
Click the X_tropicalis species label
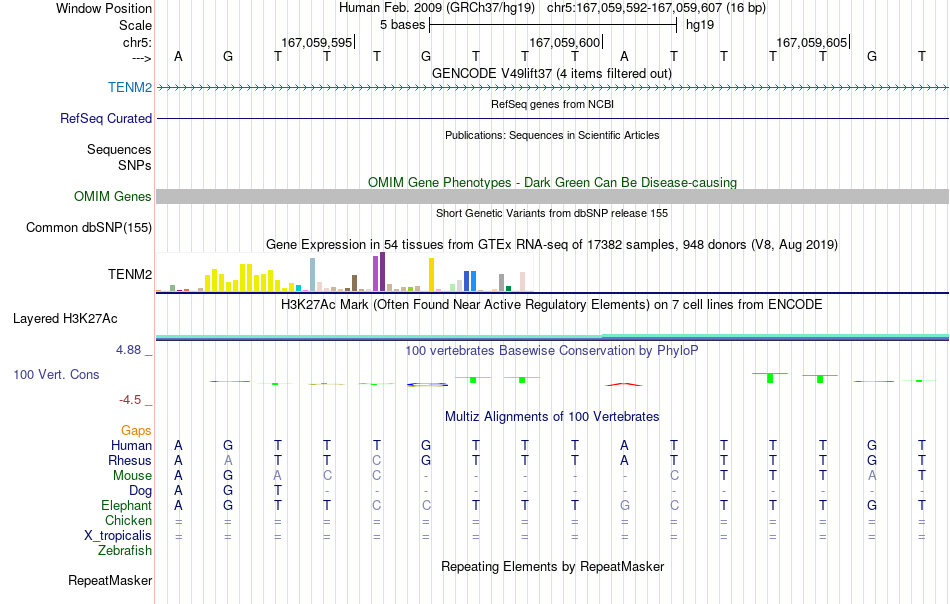coord(118,536)
